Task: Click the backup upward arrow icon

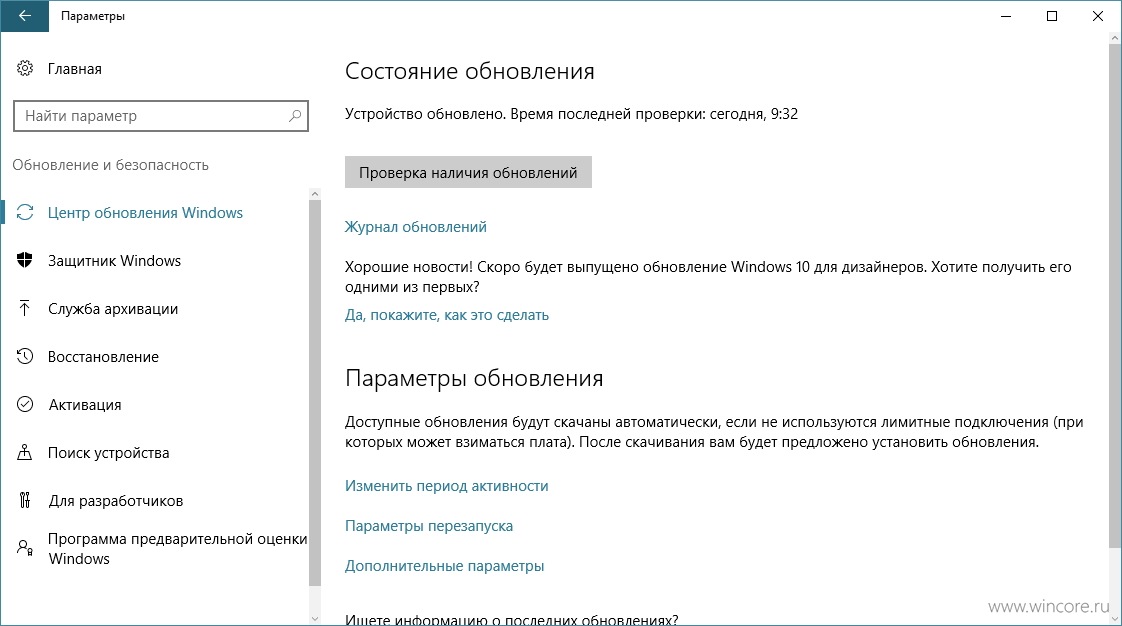Action: coord(25,308)
